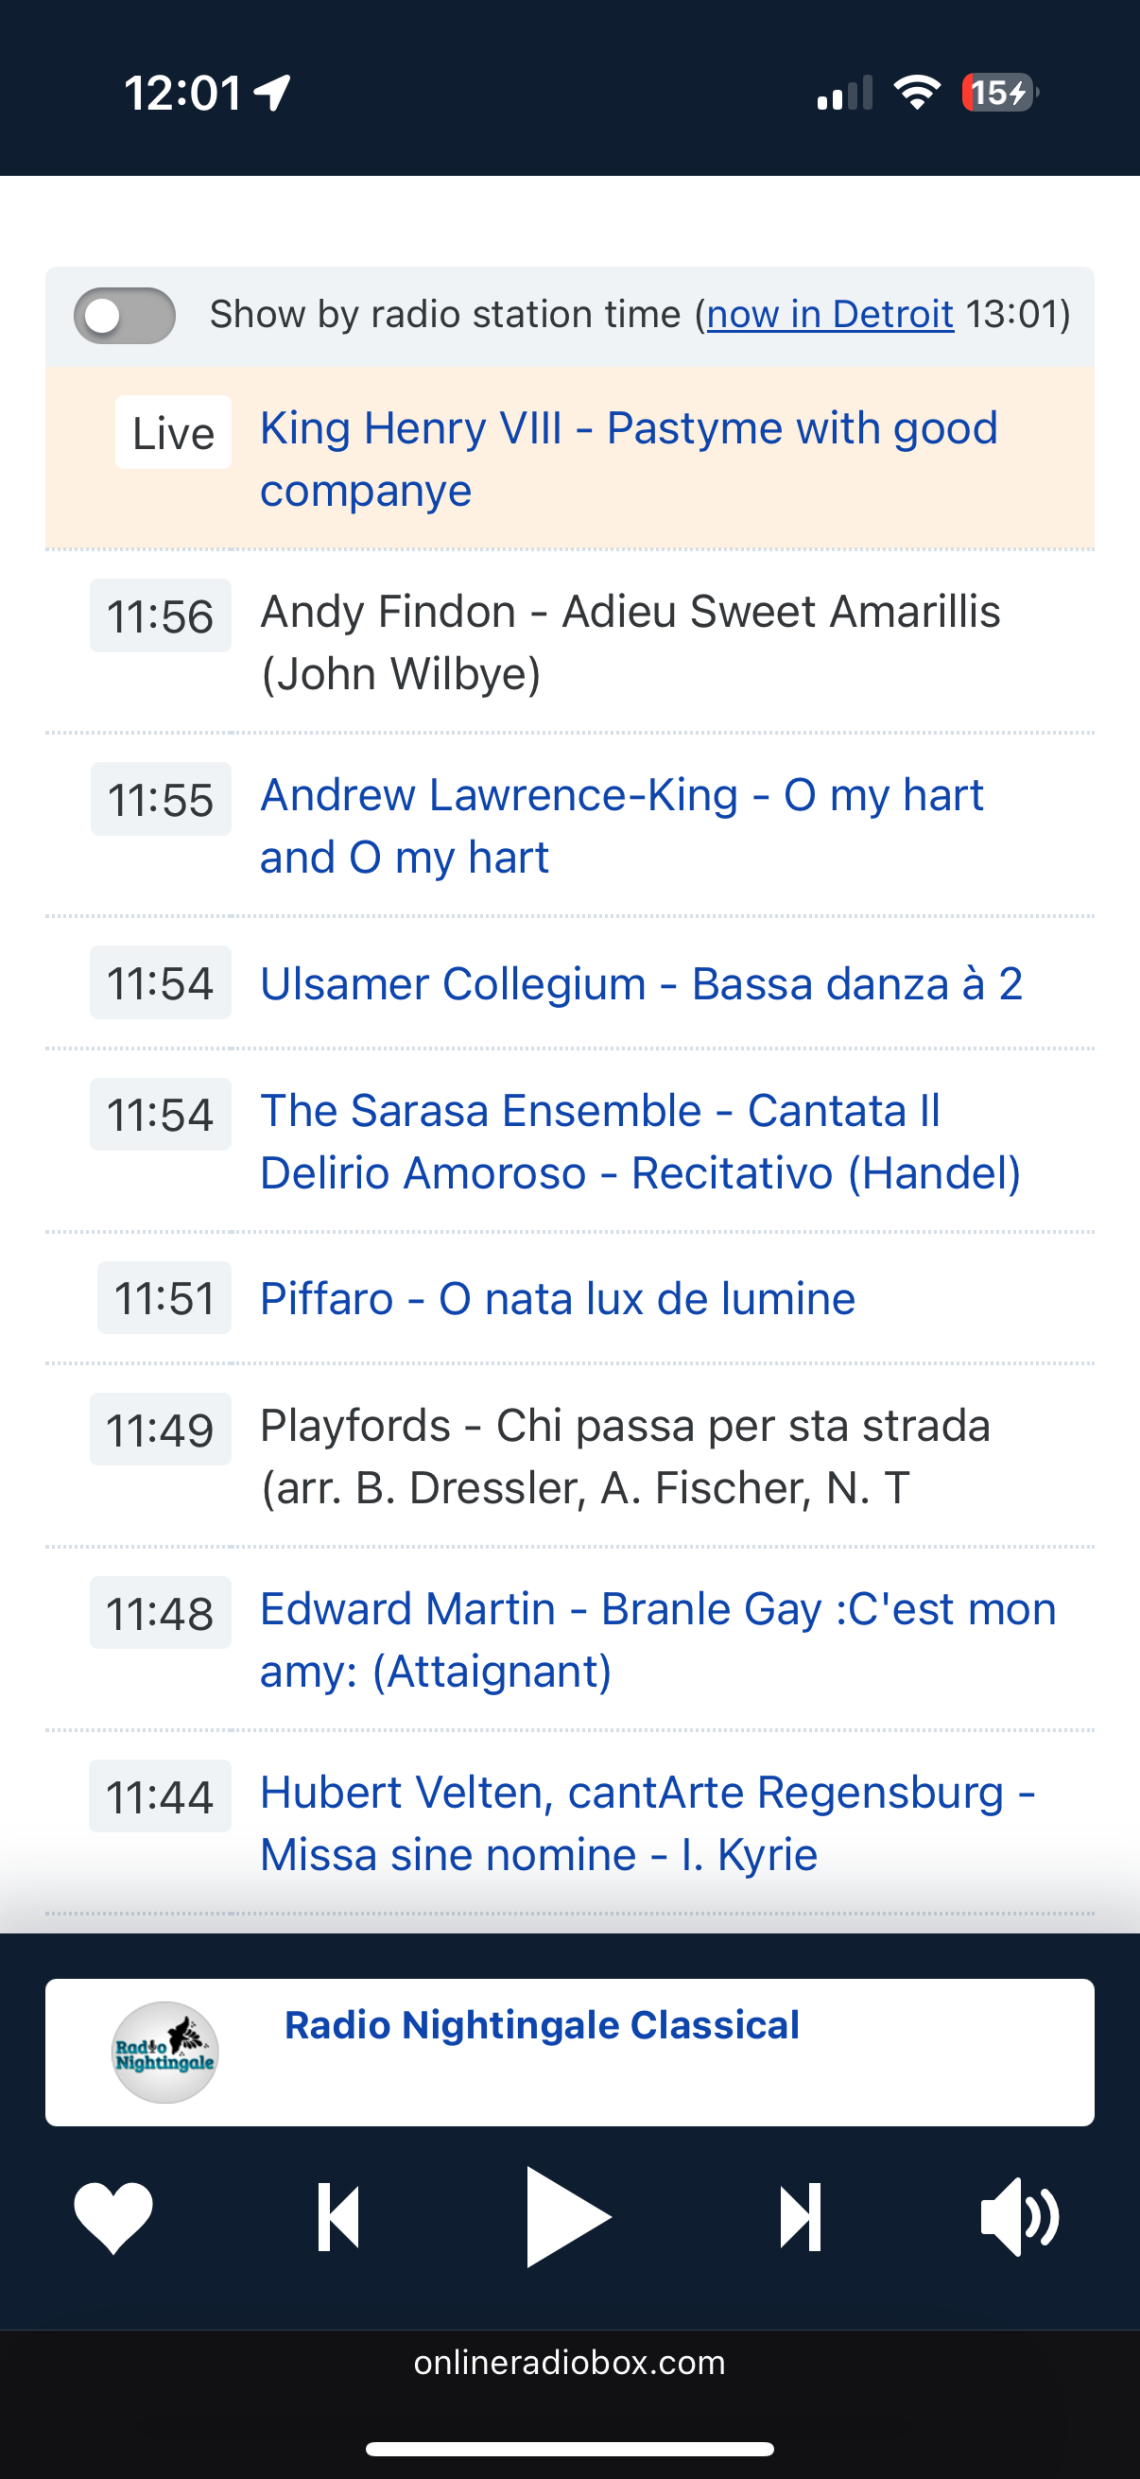Tap the Live badge label
The width and height of the screenshot is (1140, 2479).
[173, 433]
